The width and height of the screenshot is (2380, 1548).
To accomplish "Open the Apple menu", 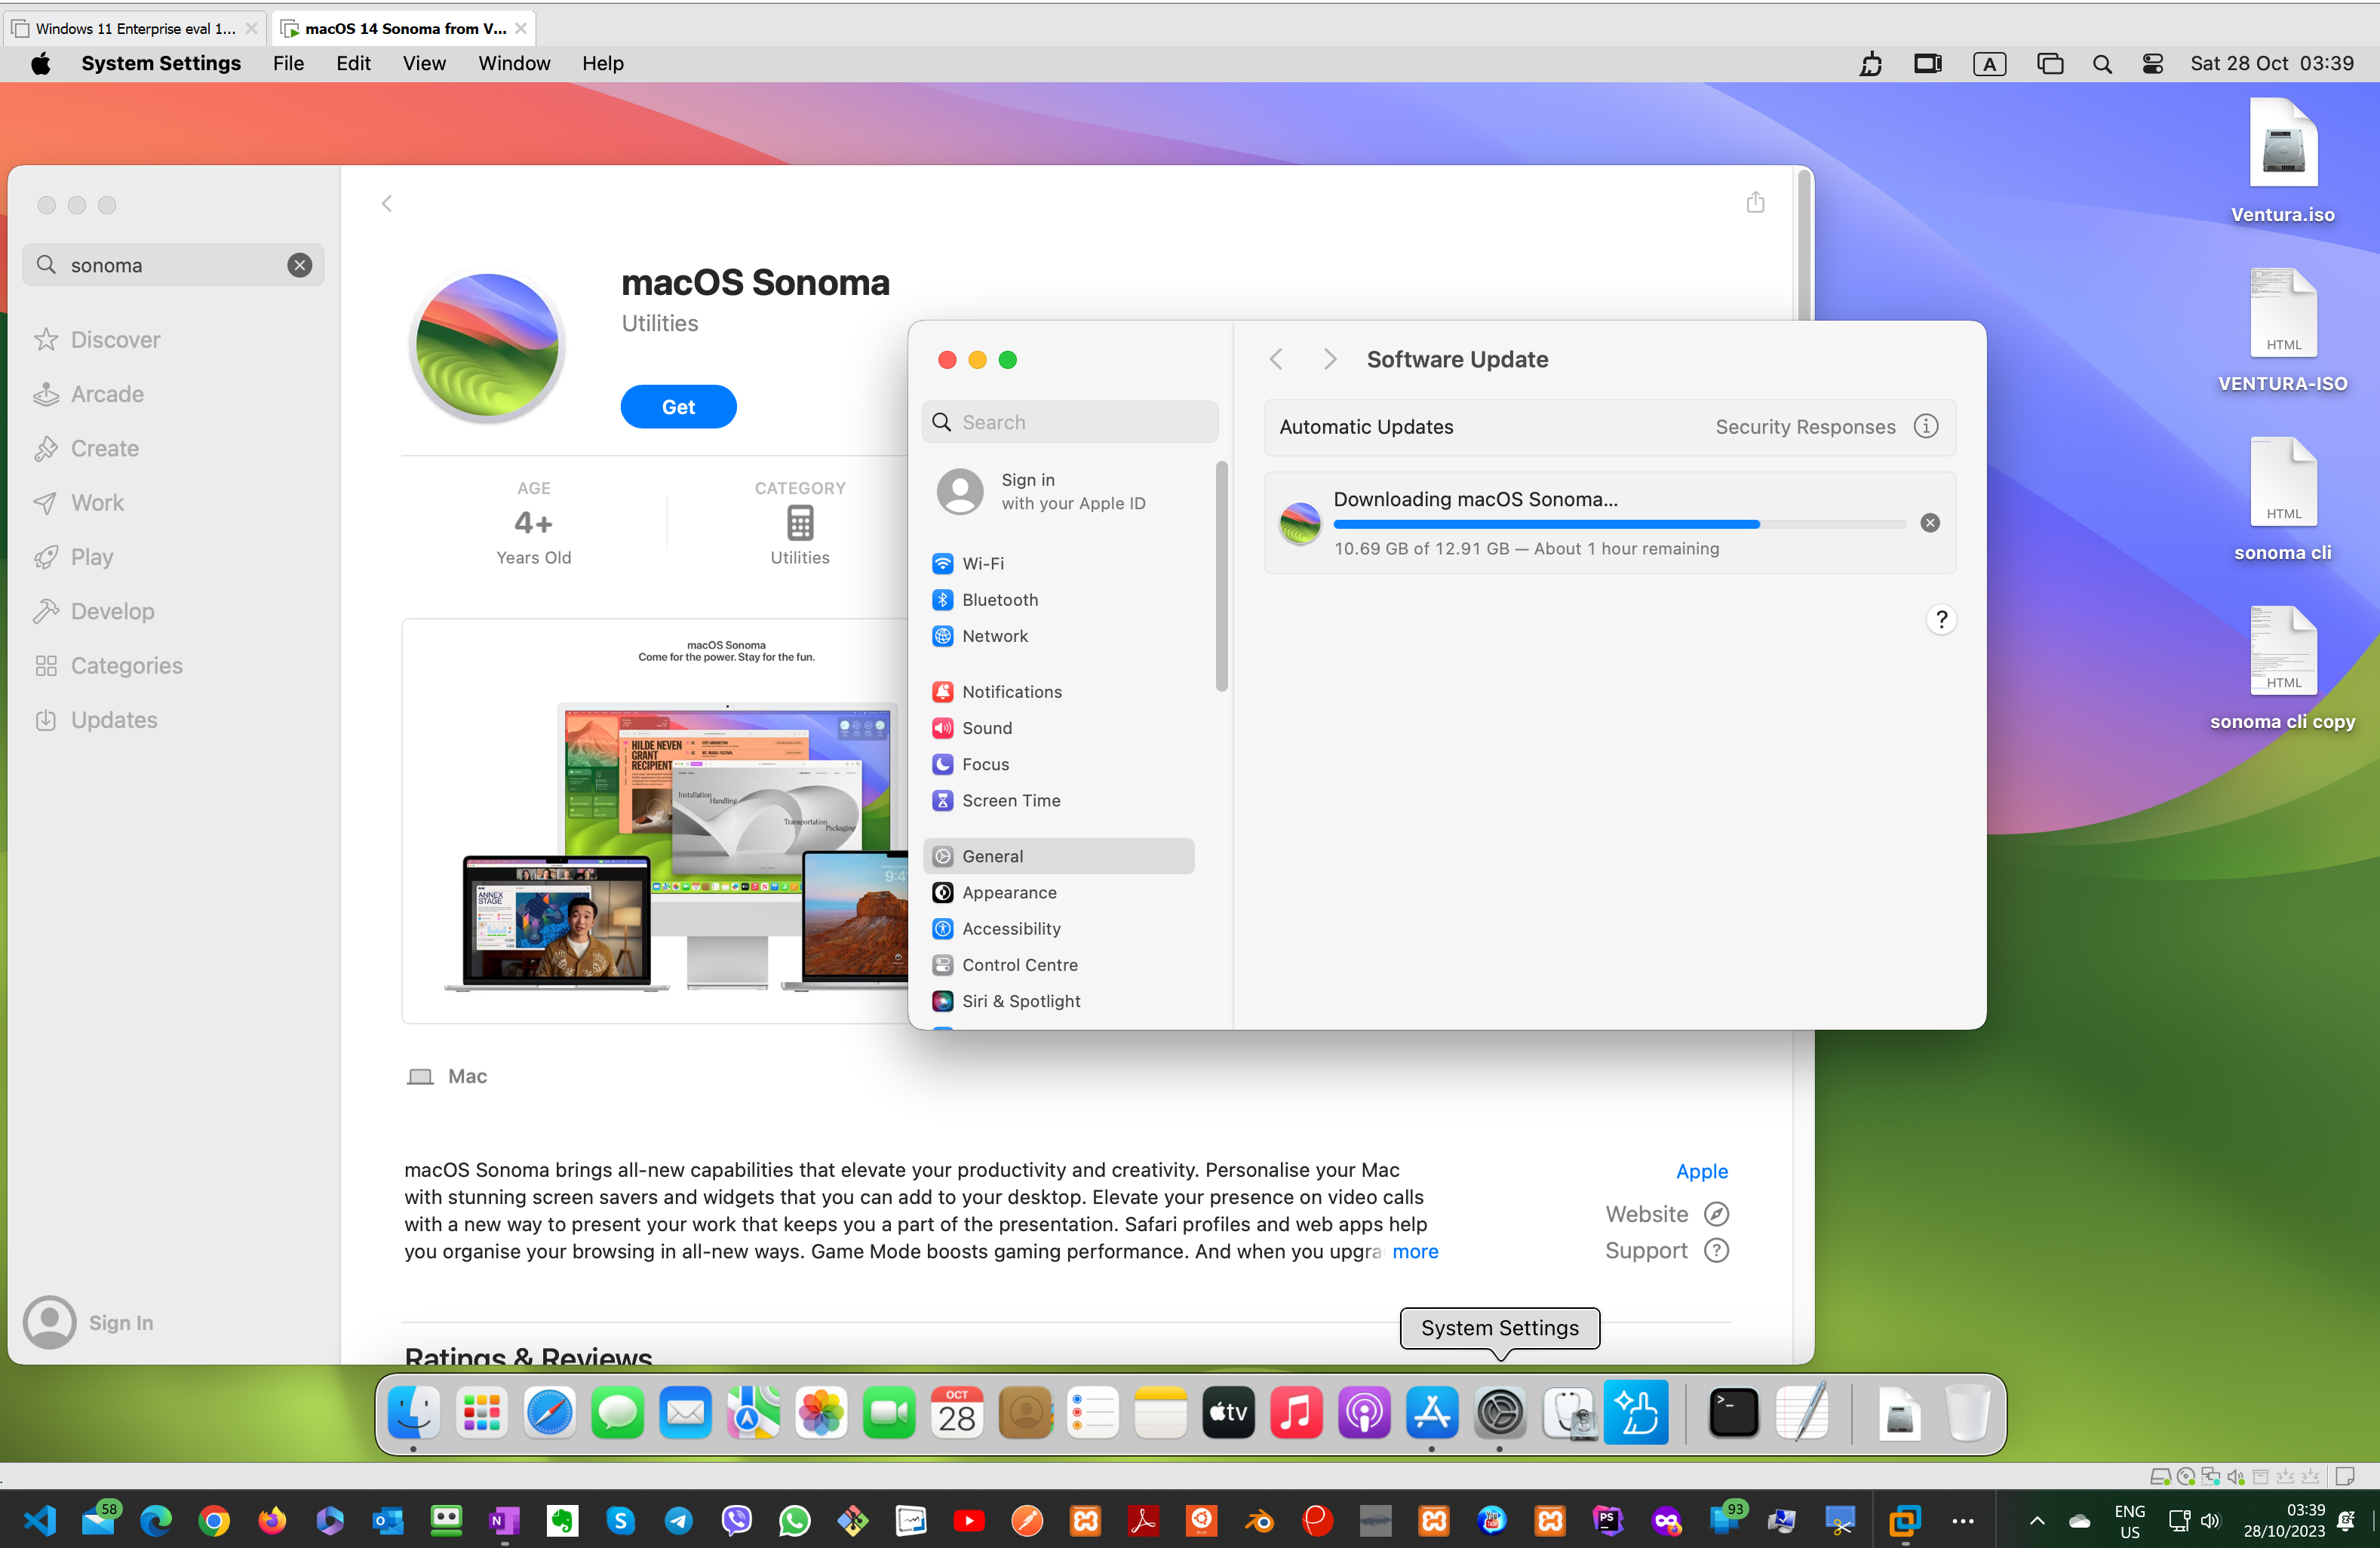I will click(41, 64).
